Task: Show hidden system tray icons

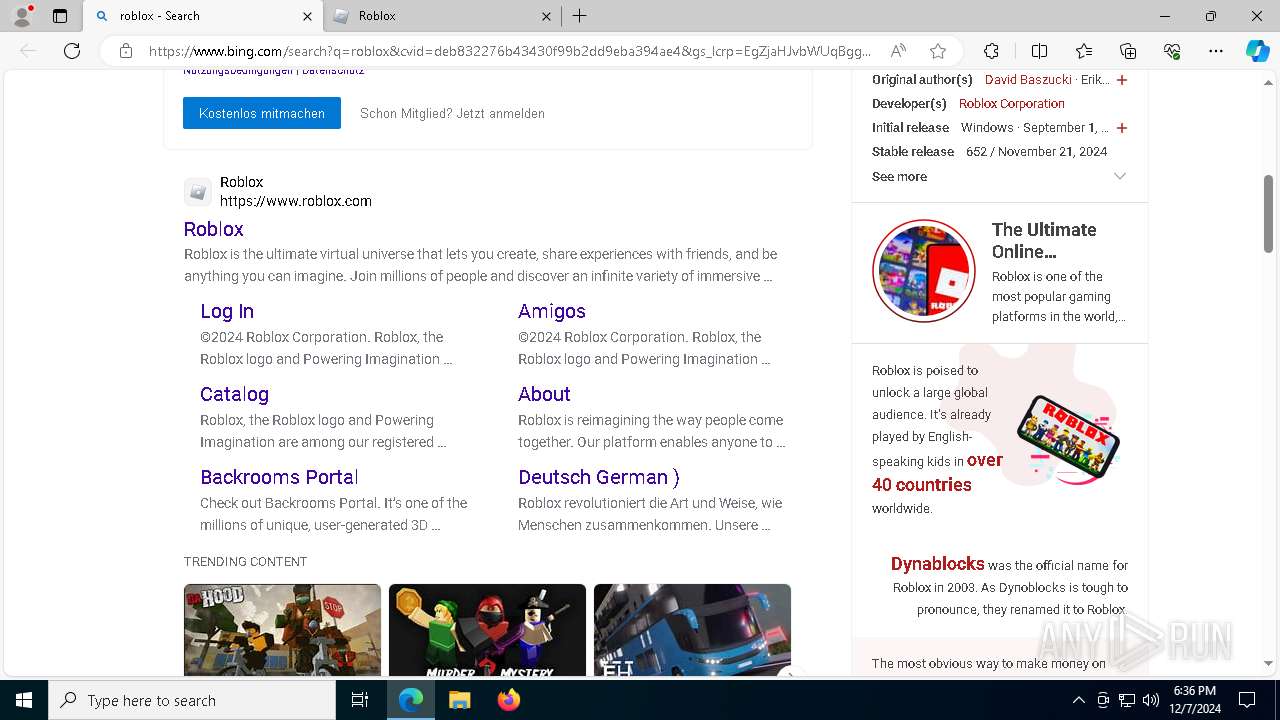Action: (1078, 700)
